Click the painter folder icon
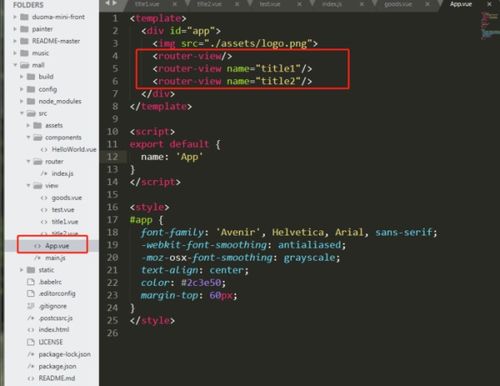 coord(24,29)
